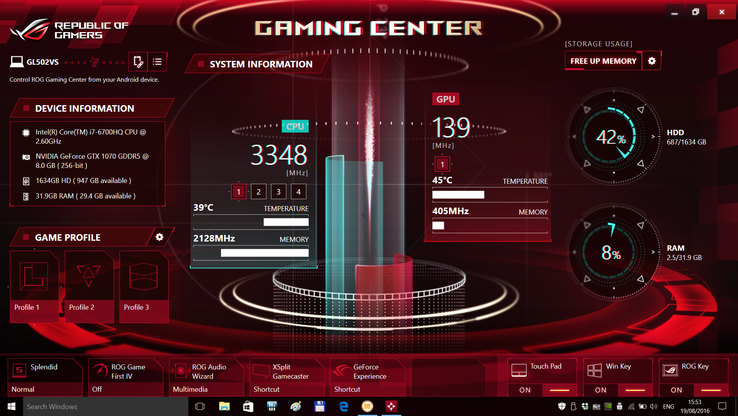738x416 pixels.
Task: Click HDD 687/1634 GB text
Action: point(686,142)
